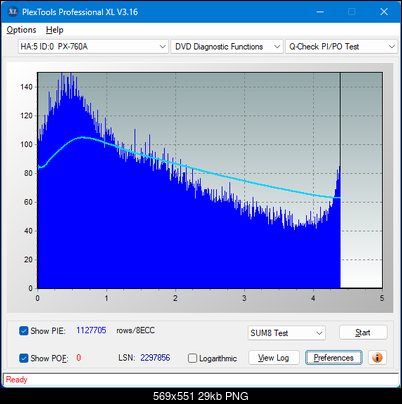Open the Preferences button
This screenshot has width=402, height=404.
click(x=333, y=358)
